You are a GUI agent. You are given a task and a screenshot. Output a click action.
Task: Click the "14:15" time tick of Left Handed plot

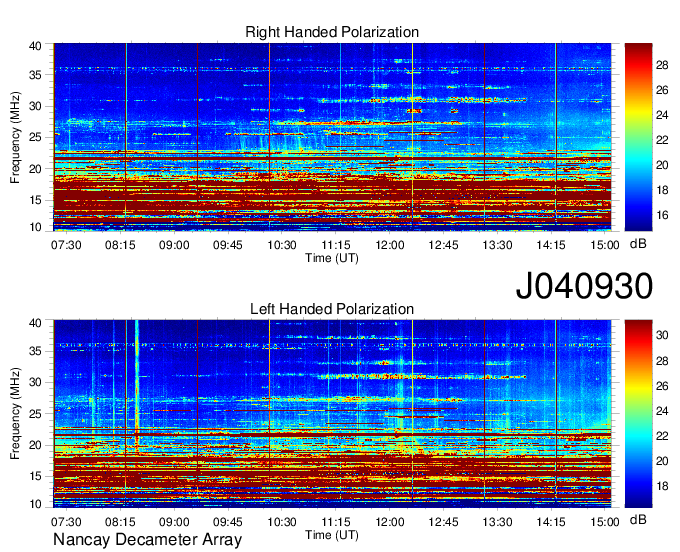pyautogui.click(x=551, y=522)
